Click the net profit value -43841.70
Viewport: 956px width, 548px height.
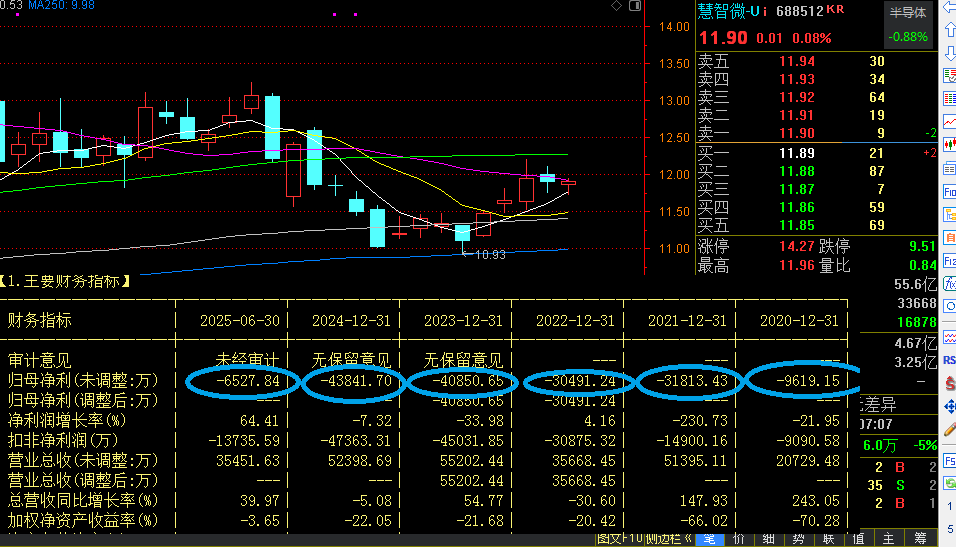pos(357,381)
